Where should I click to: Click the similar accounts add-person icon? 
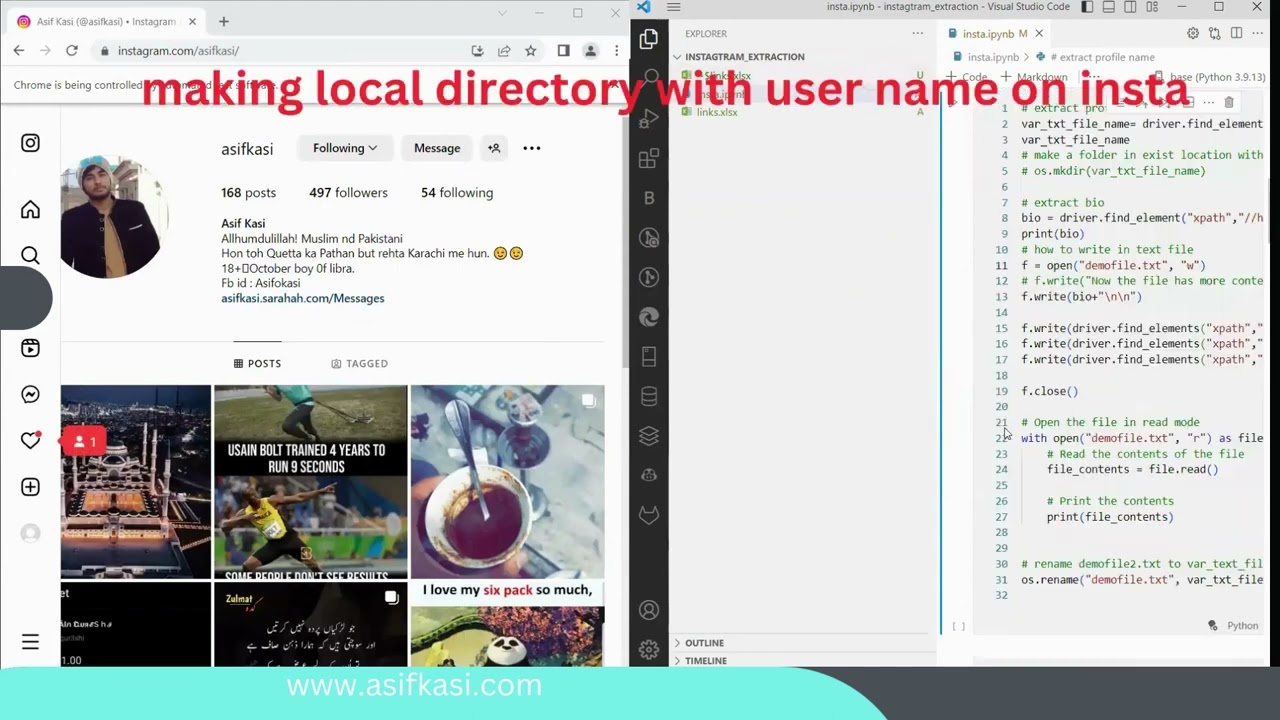pos(494,148)
